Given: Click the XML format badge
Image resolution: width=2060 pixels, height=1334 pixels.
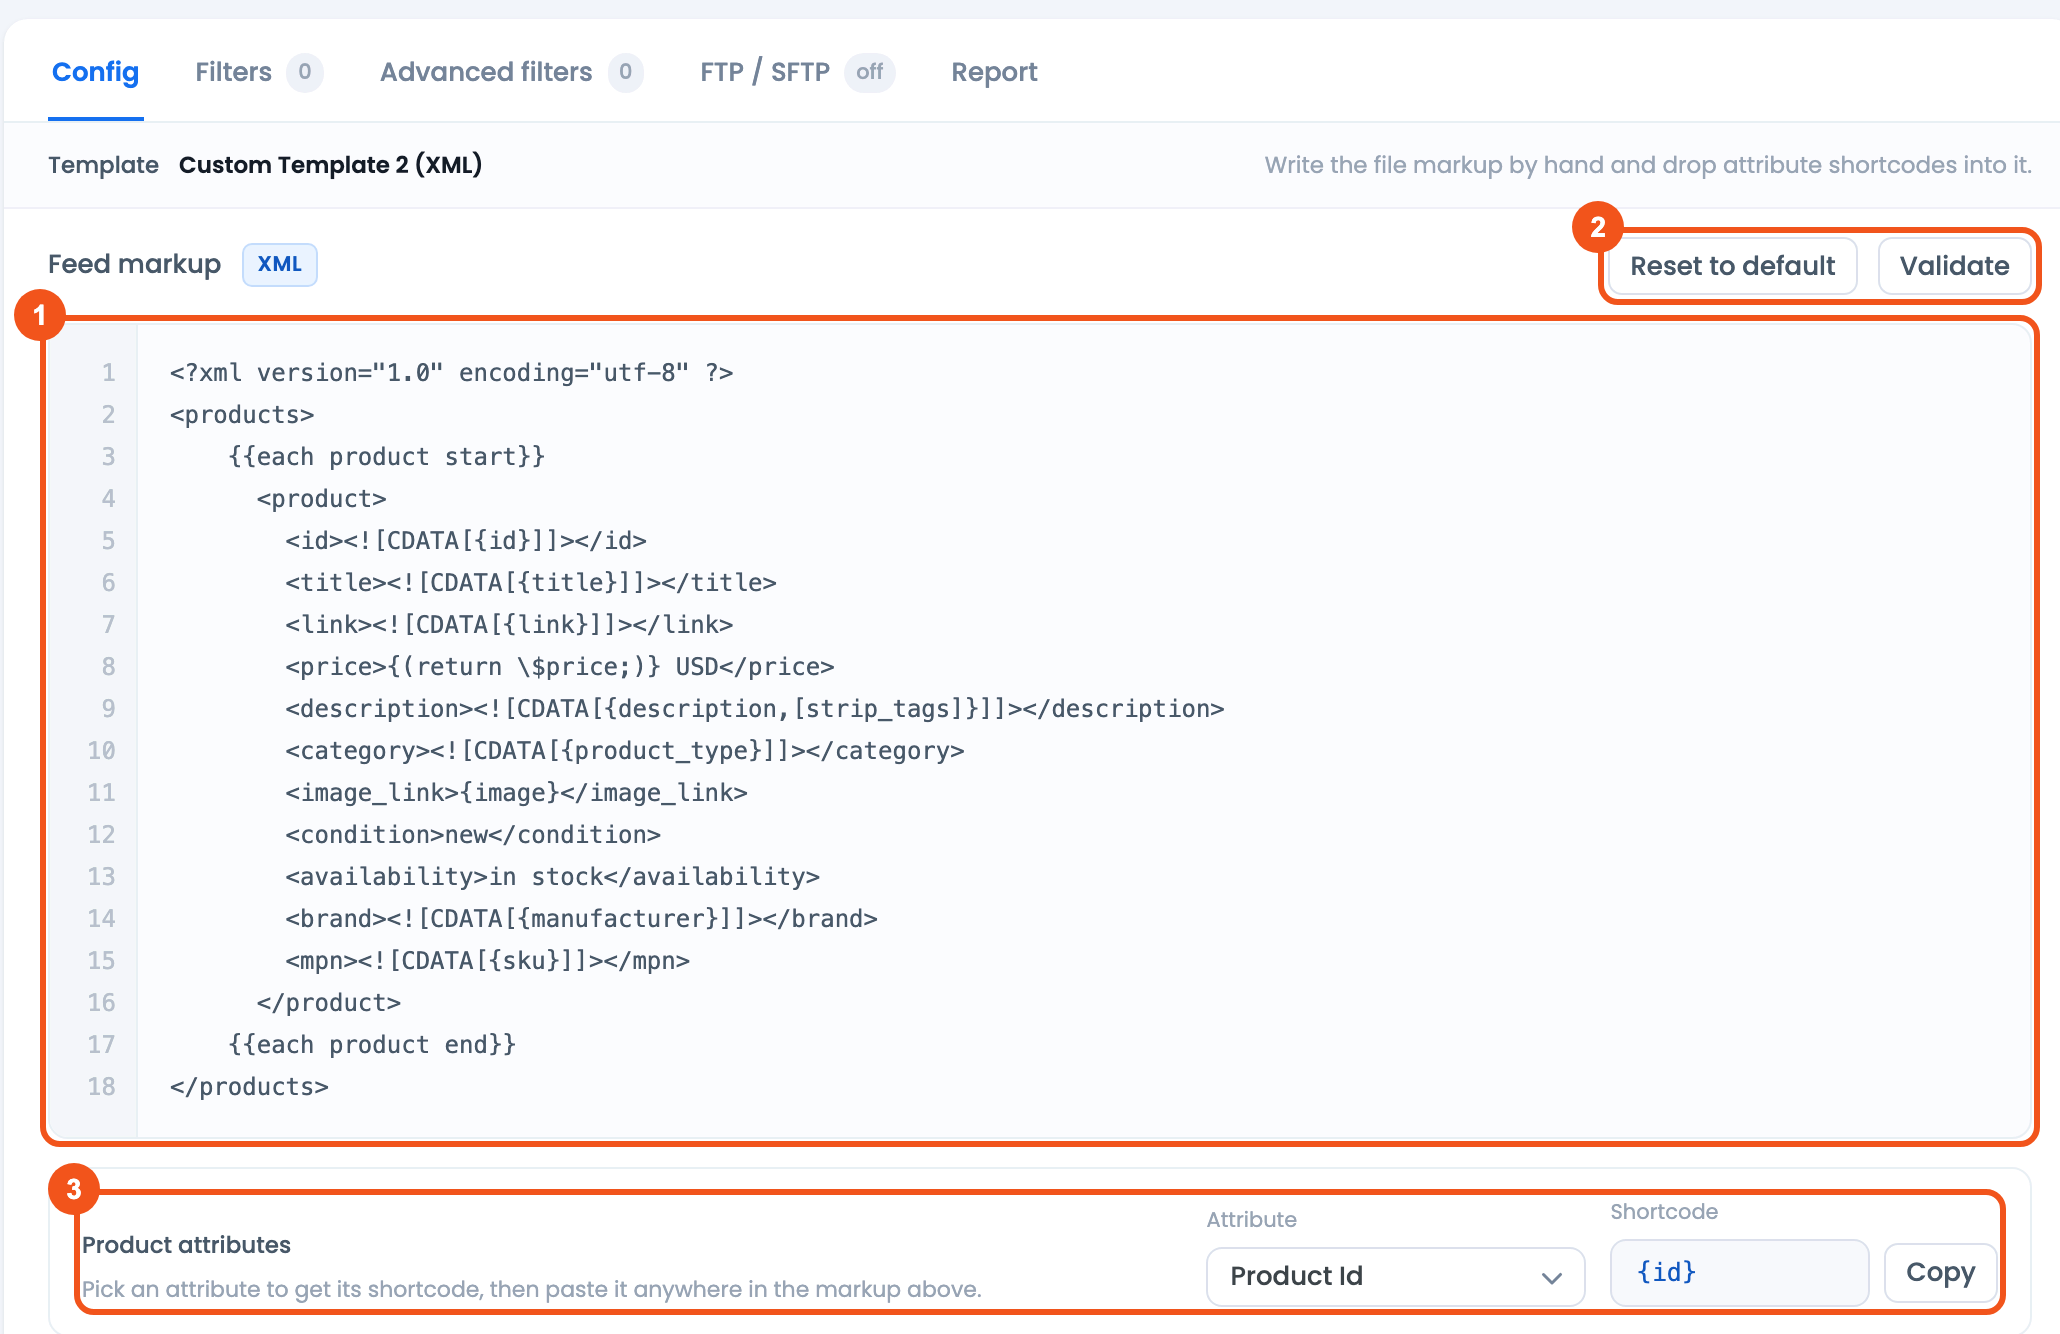Looking at the screenshot, I should pos(280,264).
